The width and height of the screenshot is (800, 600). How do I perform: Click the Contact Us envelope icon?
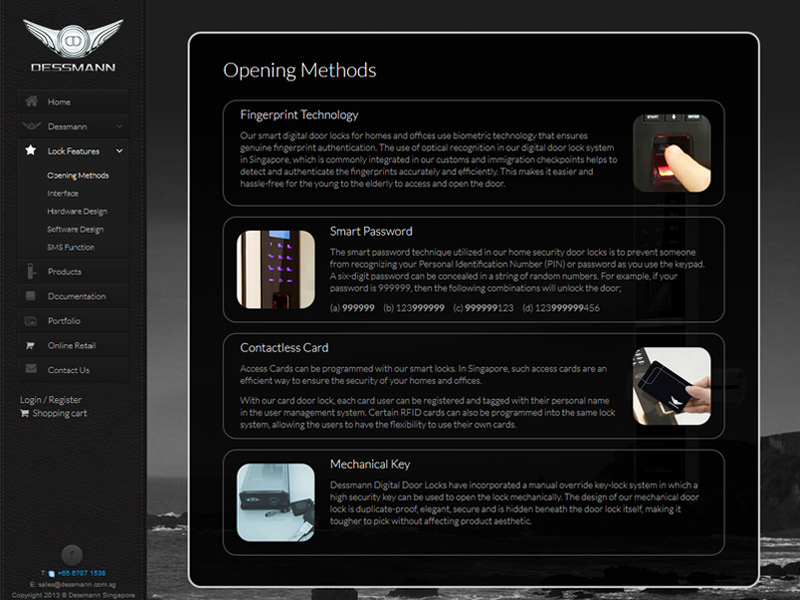pyautogui.click(x=31, y=368)
